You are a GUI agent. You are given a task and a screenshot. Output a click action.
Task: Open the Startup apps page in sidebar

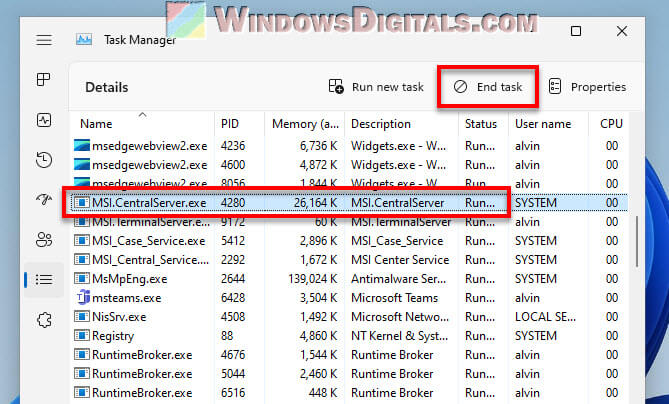click(44, 199)
